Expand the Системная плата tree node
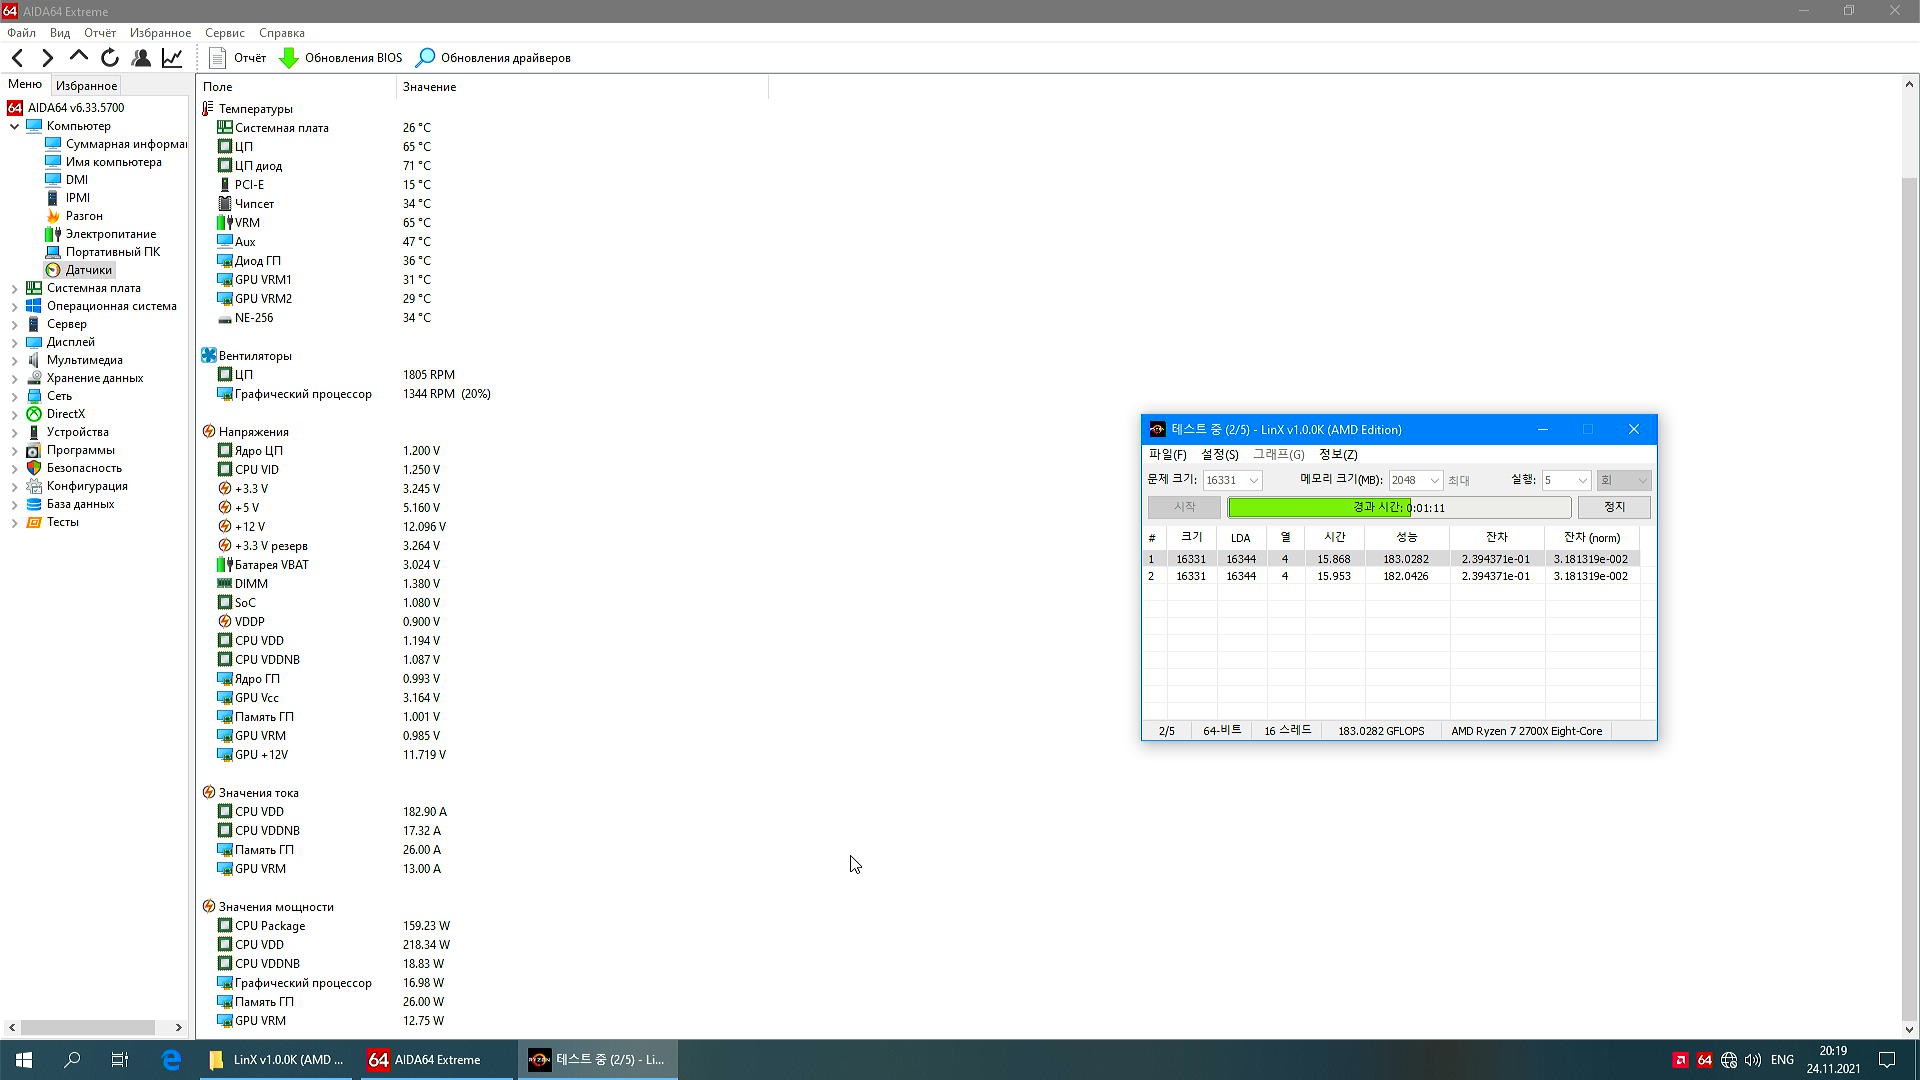 (x=15, y=288)
